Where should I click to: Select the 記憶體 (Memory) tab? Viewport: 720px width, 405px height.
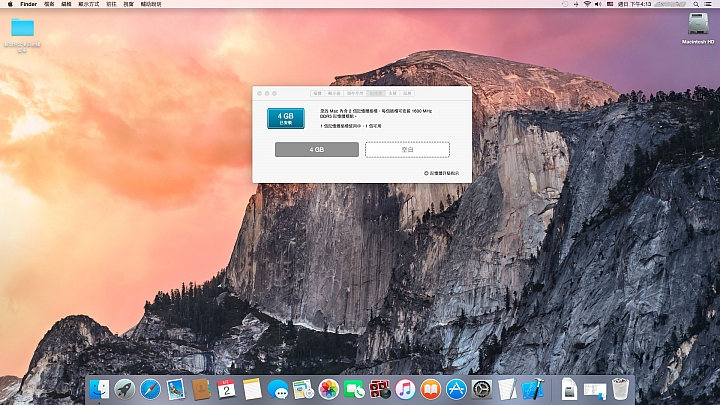pyautogui.click(x=376, y=93)
